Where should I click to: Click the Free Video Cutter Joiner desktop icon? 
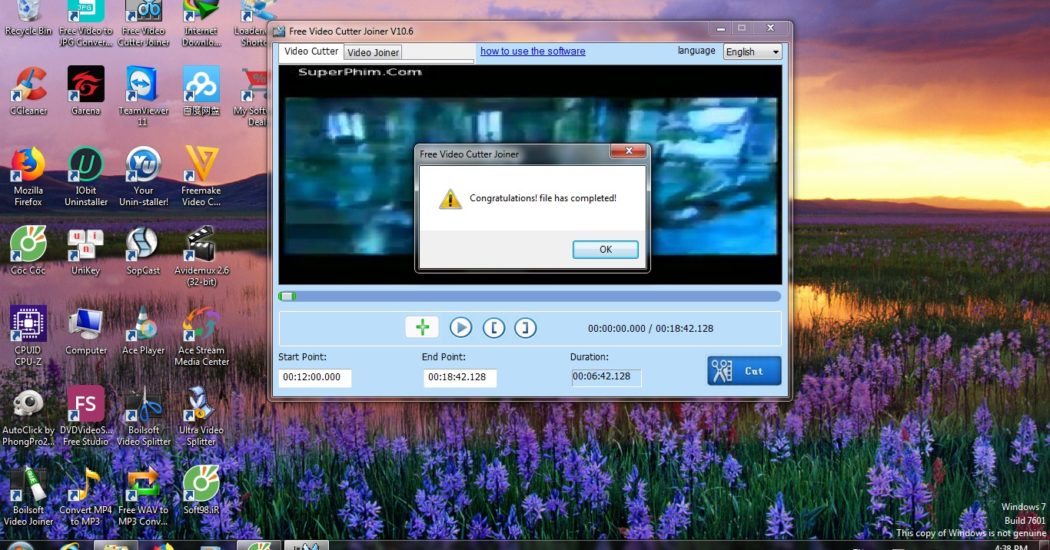(143, 23)
